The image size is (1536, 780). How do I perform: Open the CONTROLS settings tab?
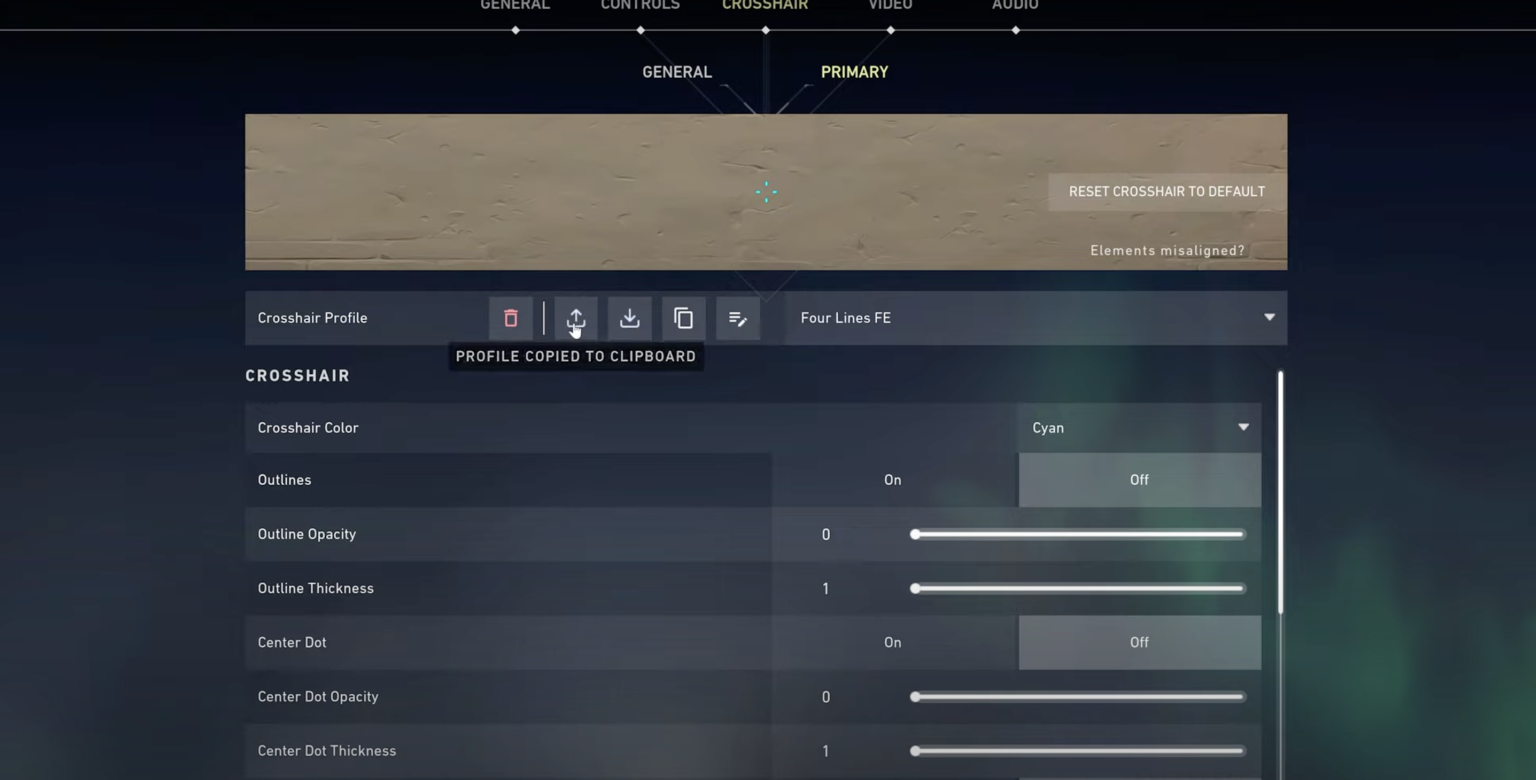(x=639, y=7)
